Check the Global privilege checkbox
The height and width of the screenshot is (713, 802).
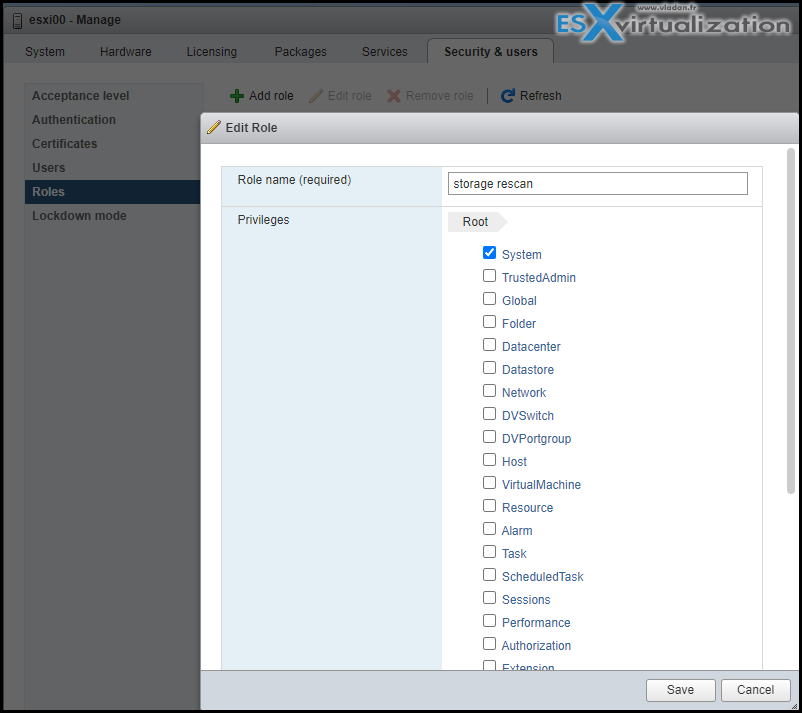[489, 299]
